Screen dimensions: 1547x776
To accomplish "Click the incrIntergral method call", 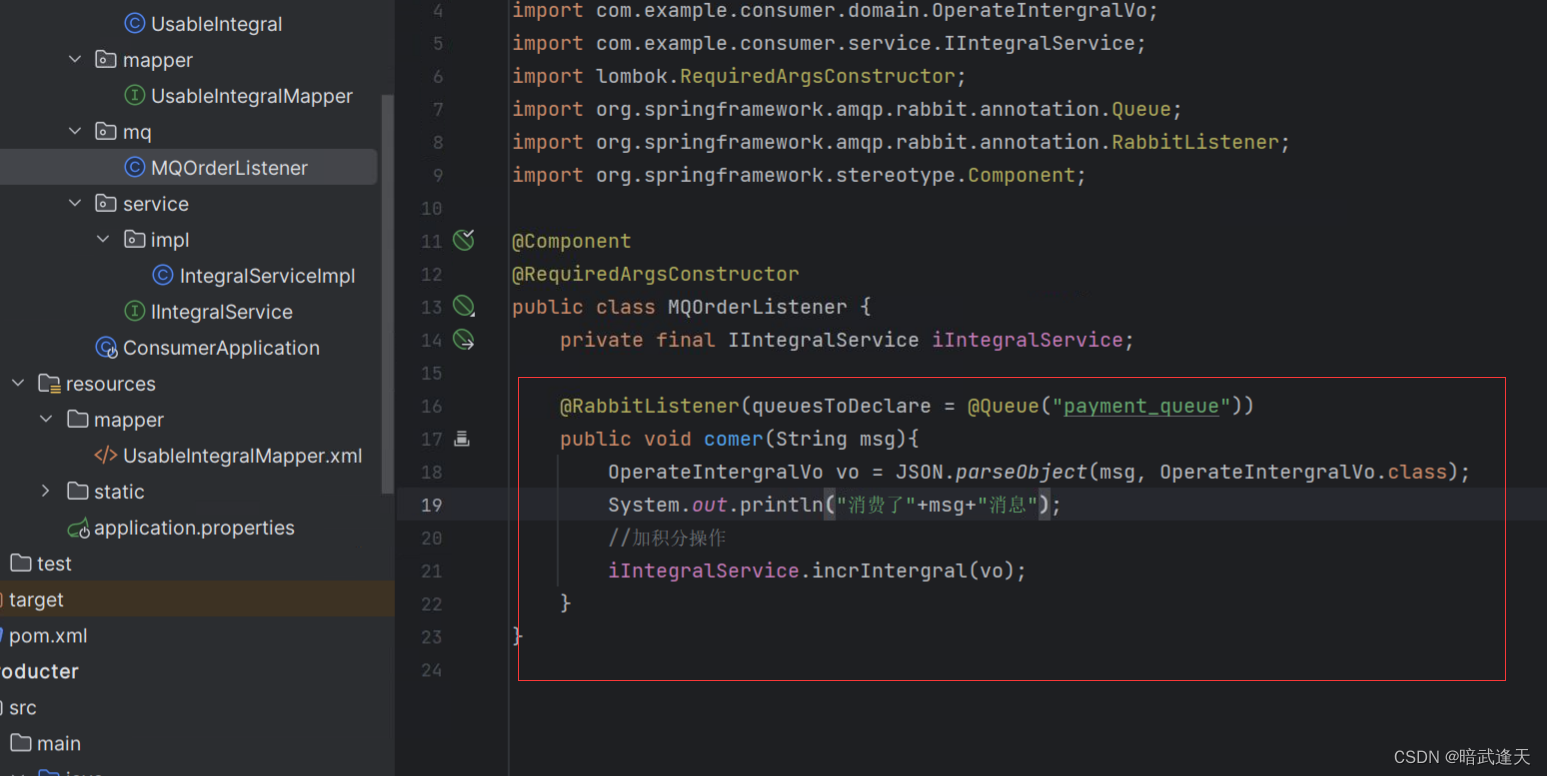I will 889,571.
